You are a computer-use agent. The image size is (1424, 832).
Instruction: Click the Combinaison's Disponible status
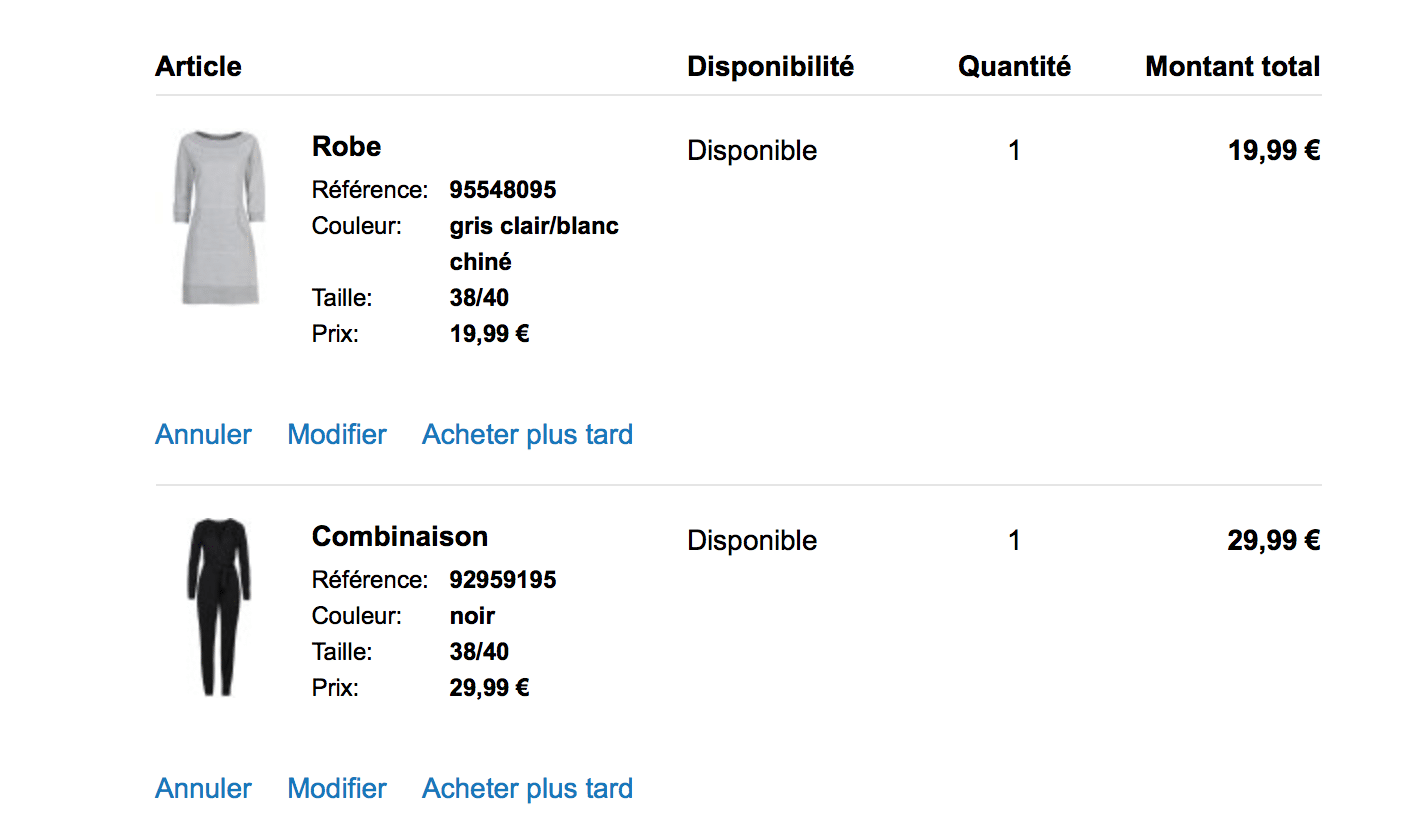point(752,541)
